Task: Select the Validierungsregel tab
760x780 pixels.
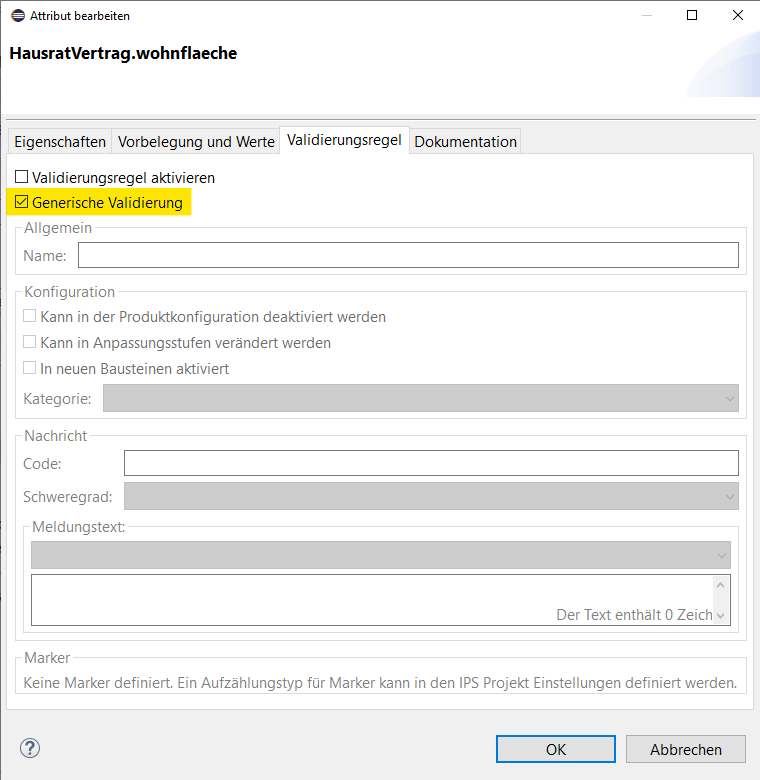Action: point(344,140)
